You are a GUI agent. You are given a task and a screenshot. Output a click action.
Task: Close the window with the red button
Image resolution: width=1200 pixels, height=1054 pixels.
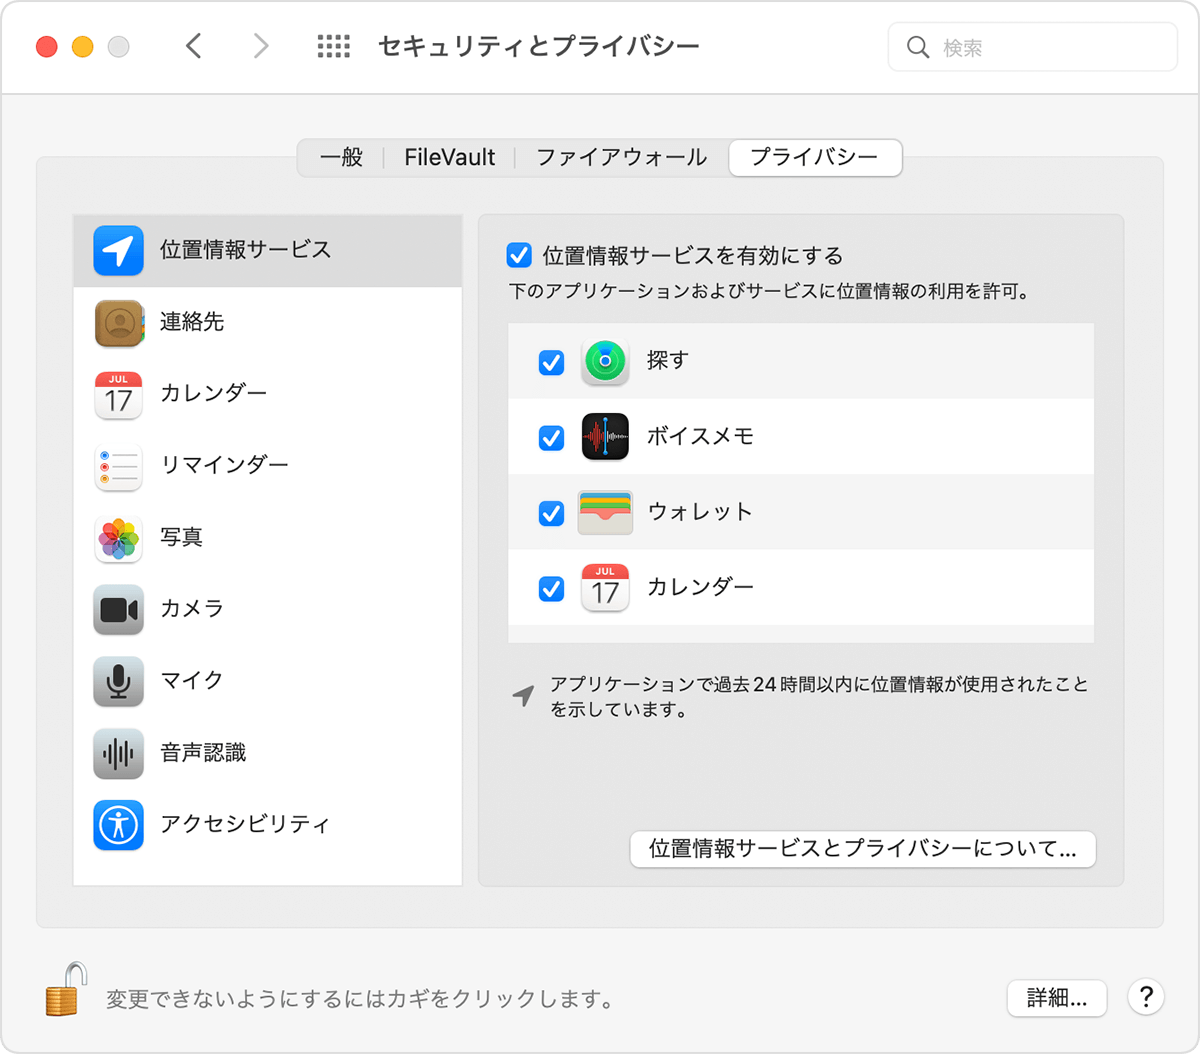click(46, 46)
